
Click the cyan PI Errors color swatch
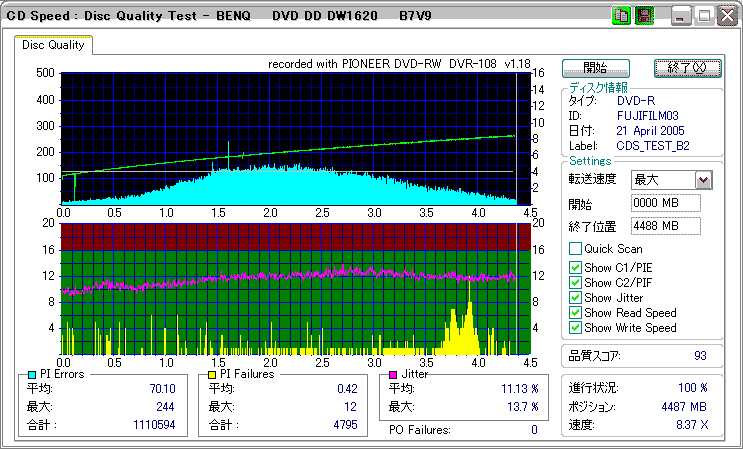32,374
